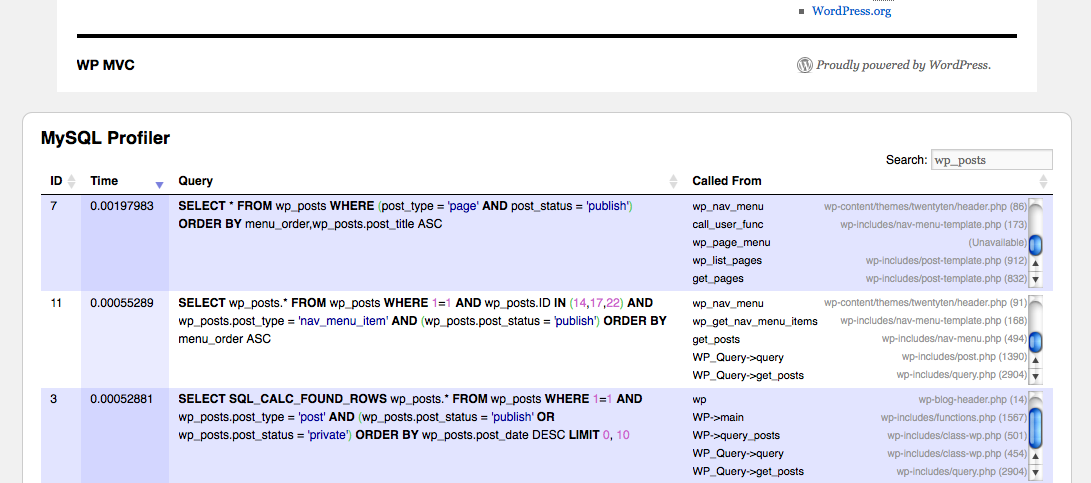
Task: Click scroll up arrow in query 11 call stack
Action: (x=1035, y=361)
